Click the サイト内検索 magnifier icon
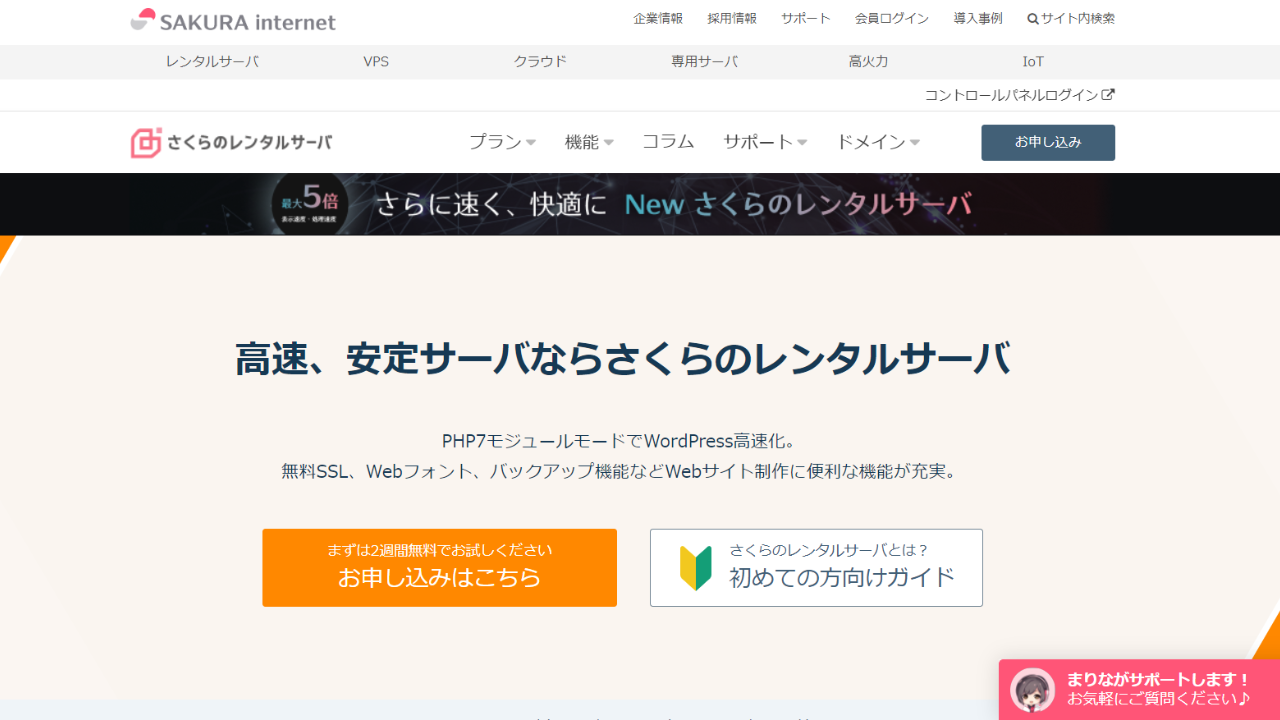This screenshot has height=720, width=1280. (1033, 19)
